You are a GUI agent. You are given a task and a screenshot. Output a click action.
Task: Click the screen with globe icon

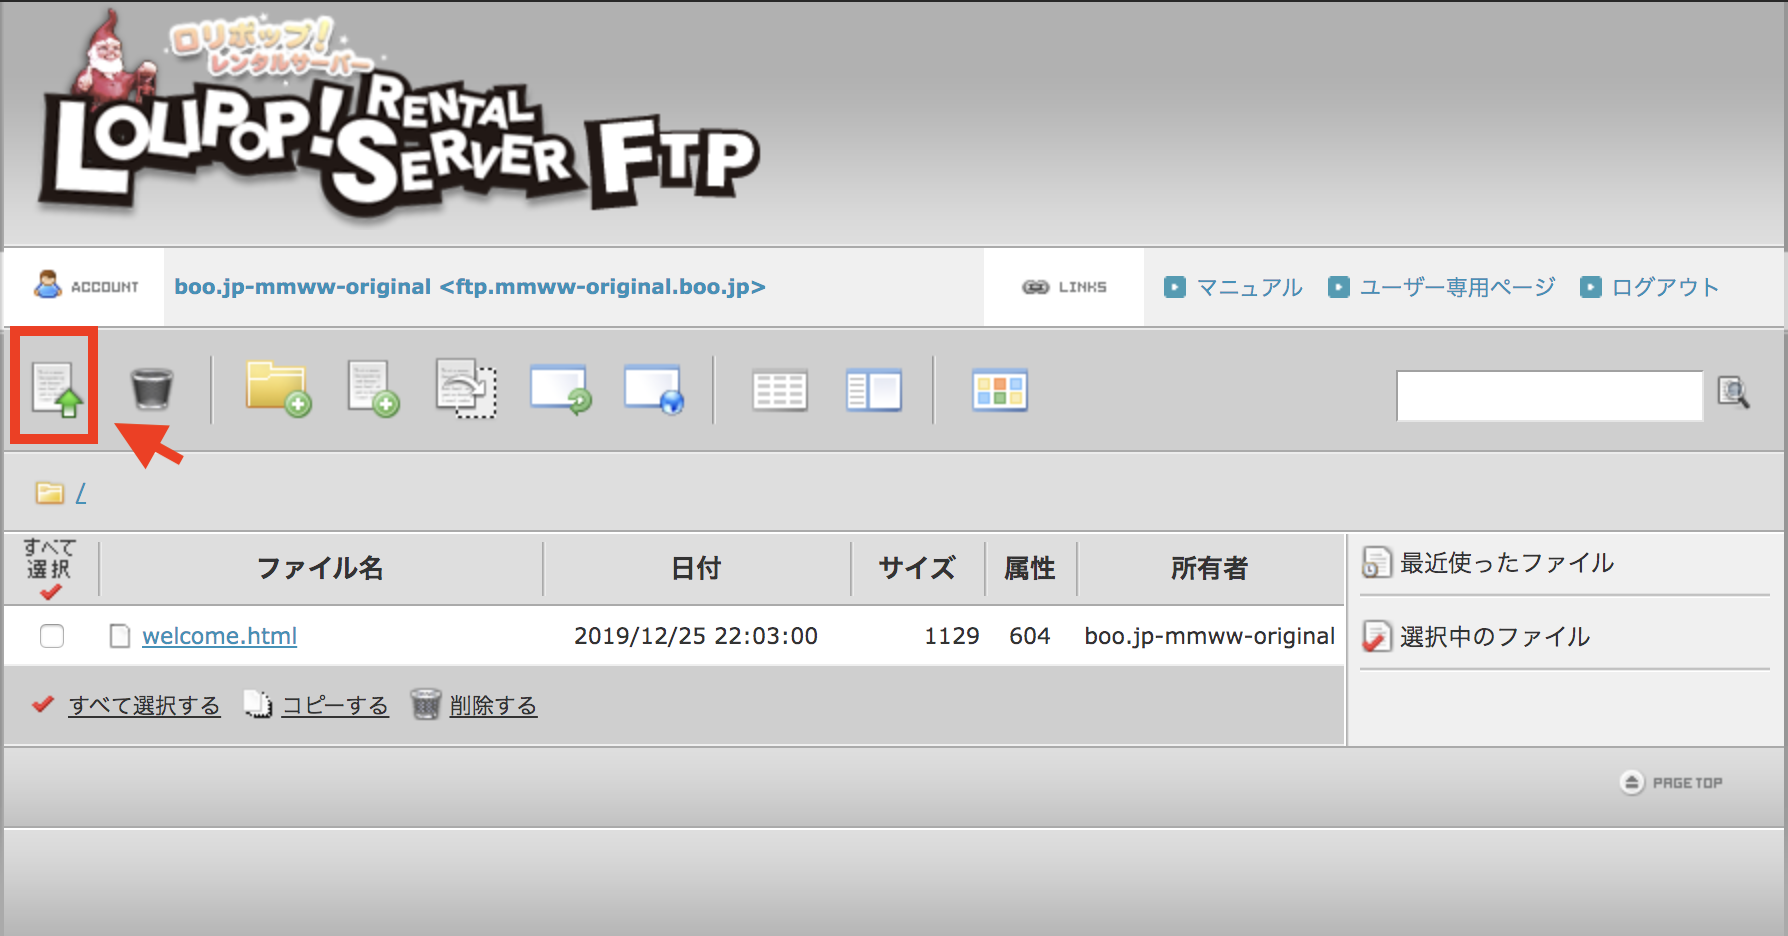[x=654, y=389]
